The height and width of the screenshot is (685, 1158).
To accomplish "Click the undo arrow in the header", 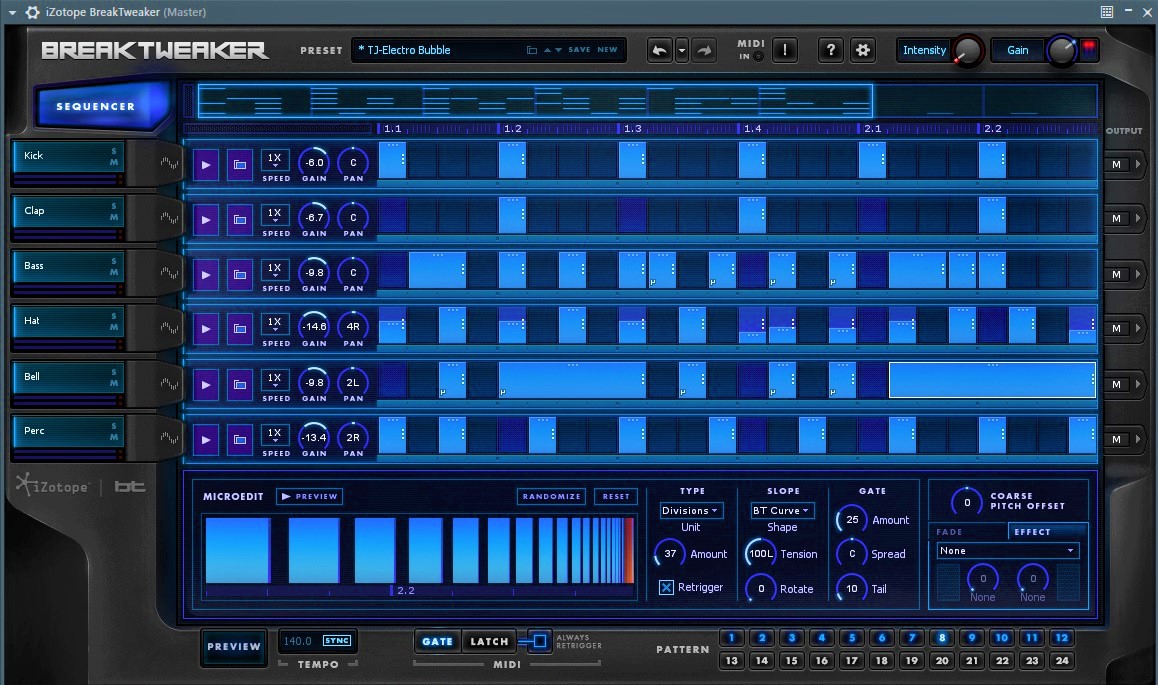I will point(660,50).
